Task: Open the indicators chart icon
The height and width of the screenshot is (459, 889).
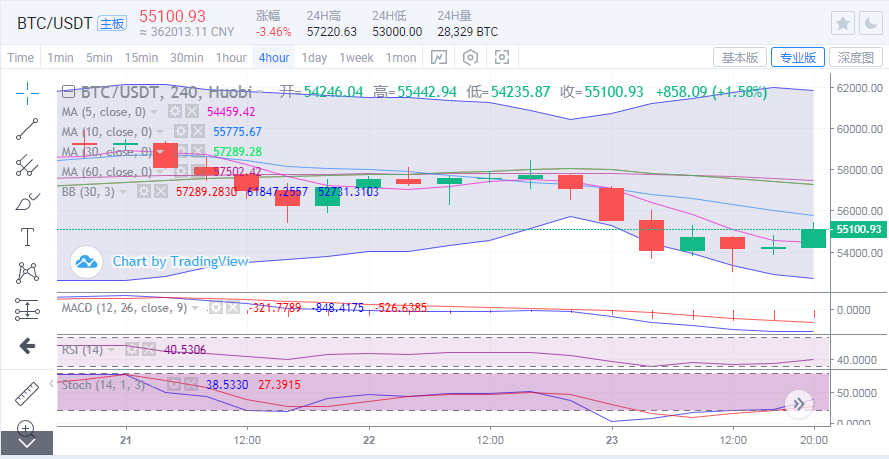Action: 439,57
